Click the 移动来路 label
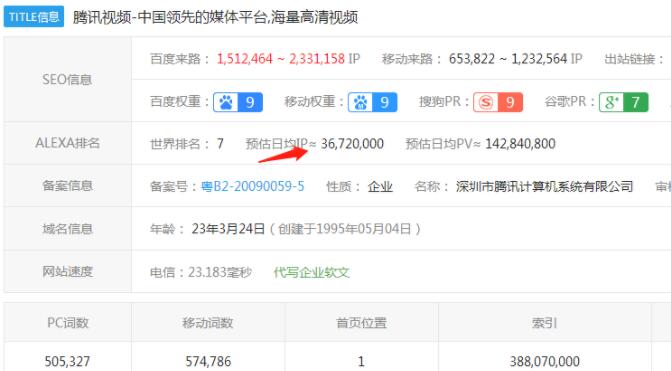This screenshot has height=371, width=671. point(411,59)
